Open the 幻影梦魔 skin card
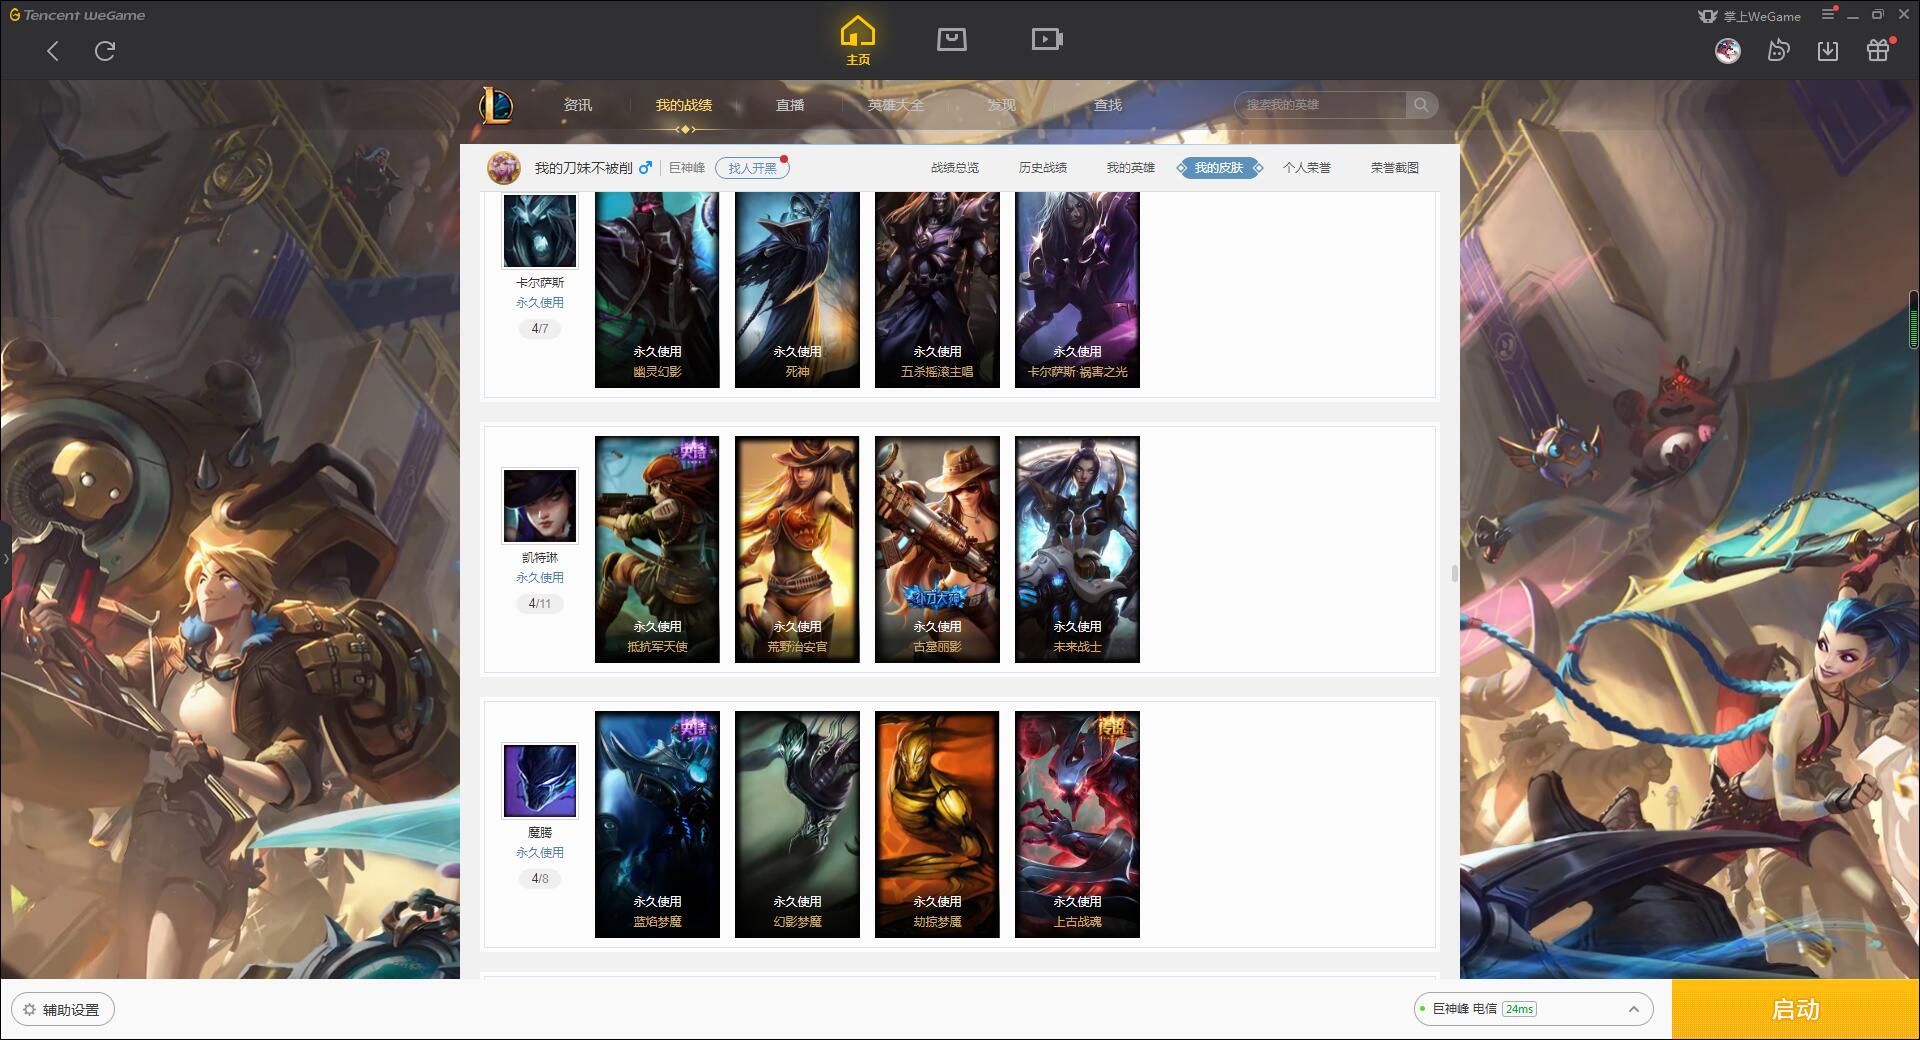1920x1040 pixels. pyautogui.click(x=797, y=824)
